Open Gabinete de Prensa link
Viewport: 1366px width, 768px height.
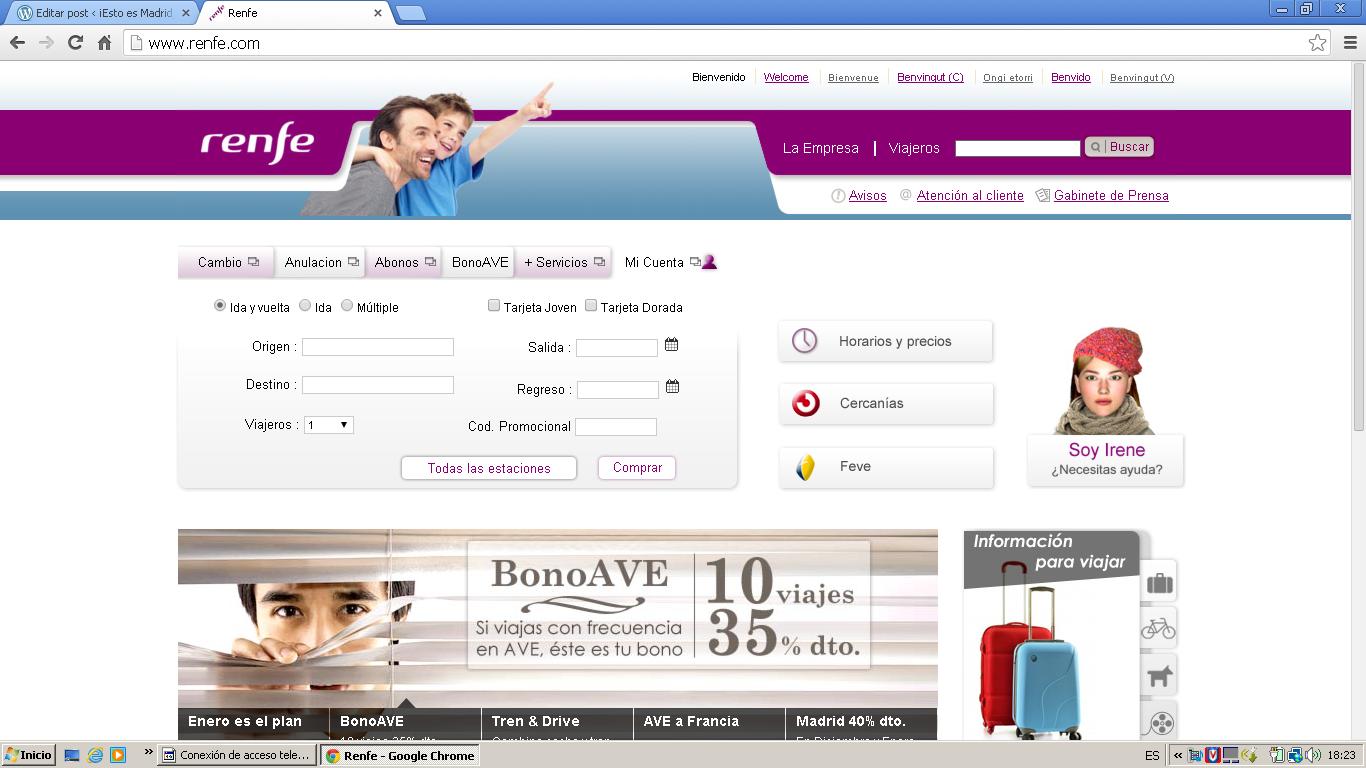(1111, 196)
